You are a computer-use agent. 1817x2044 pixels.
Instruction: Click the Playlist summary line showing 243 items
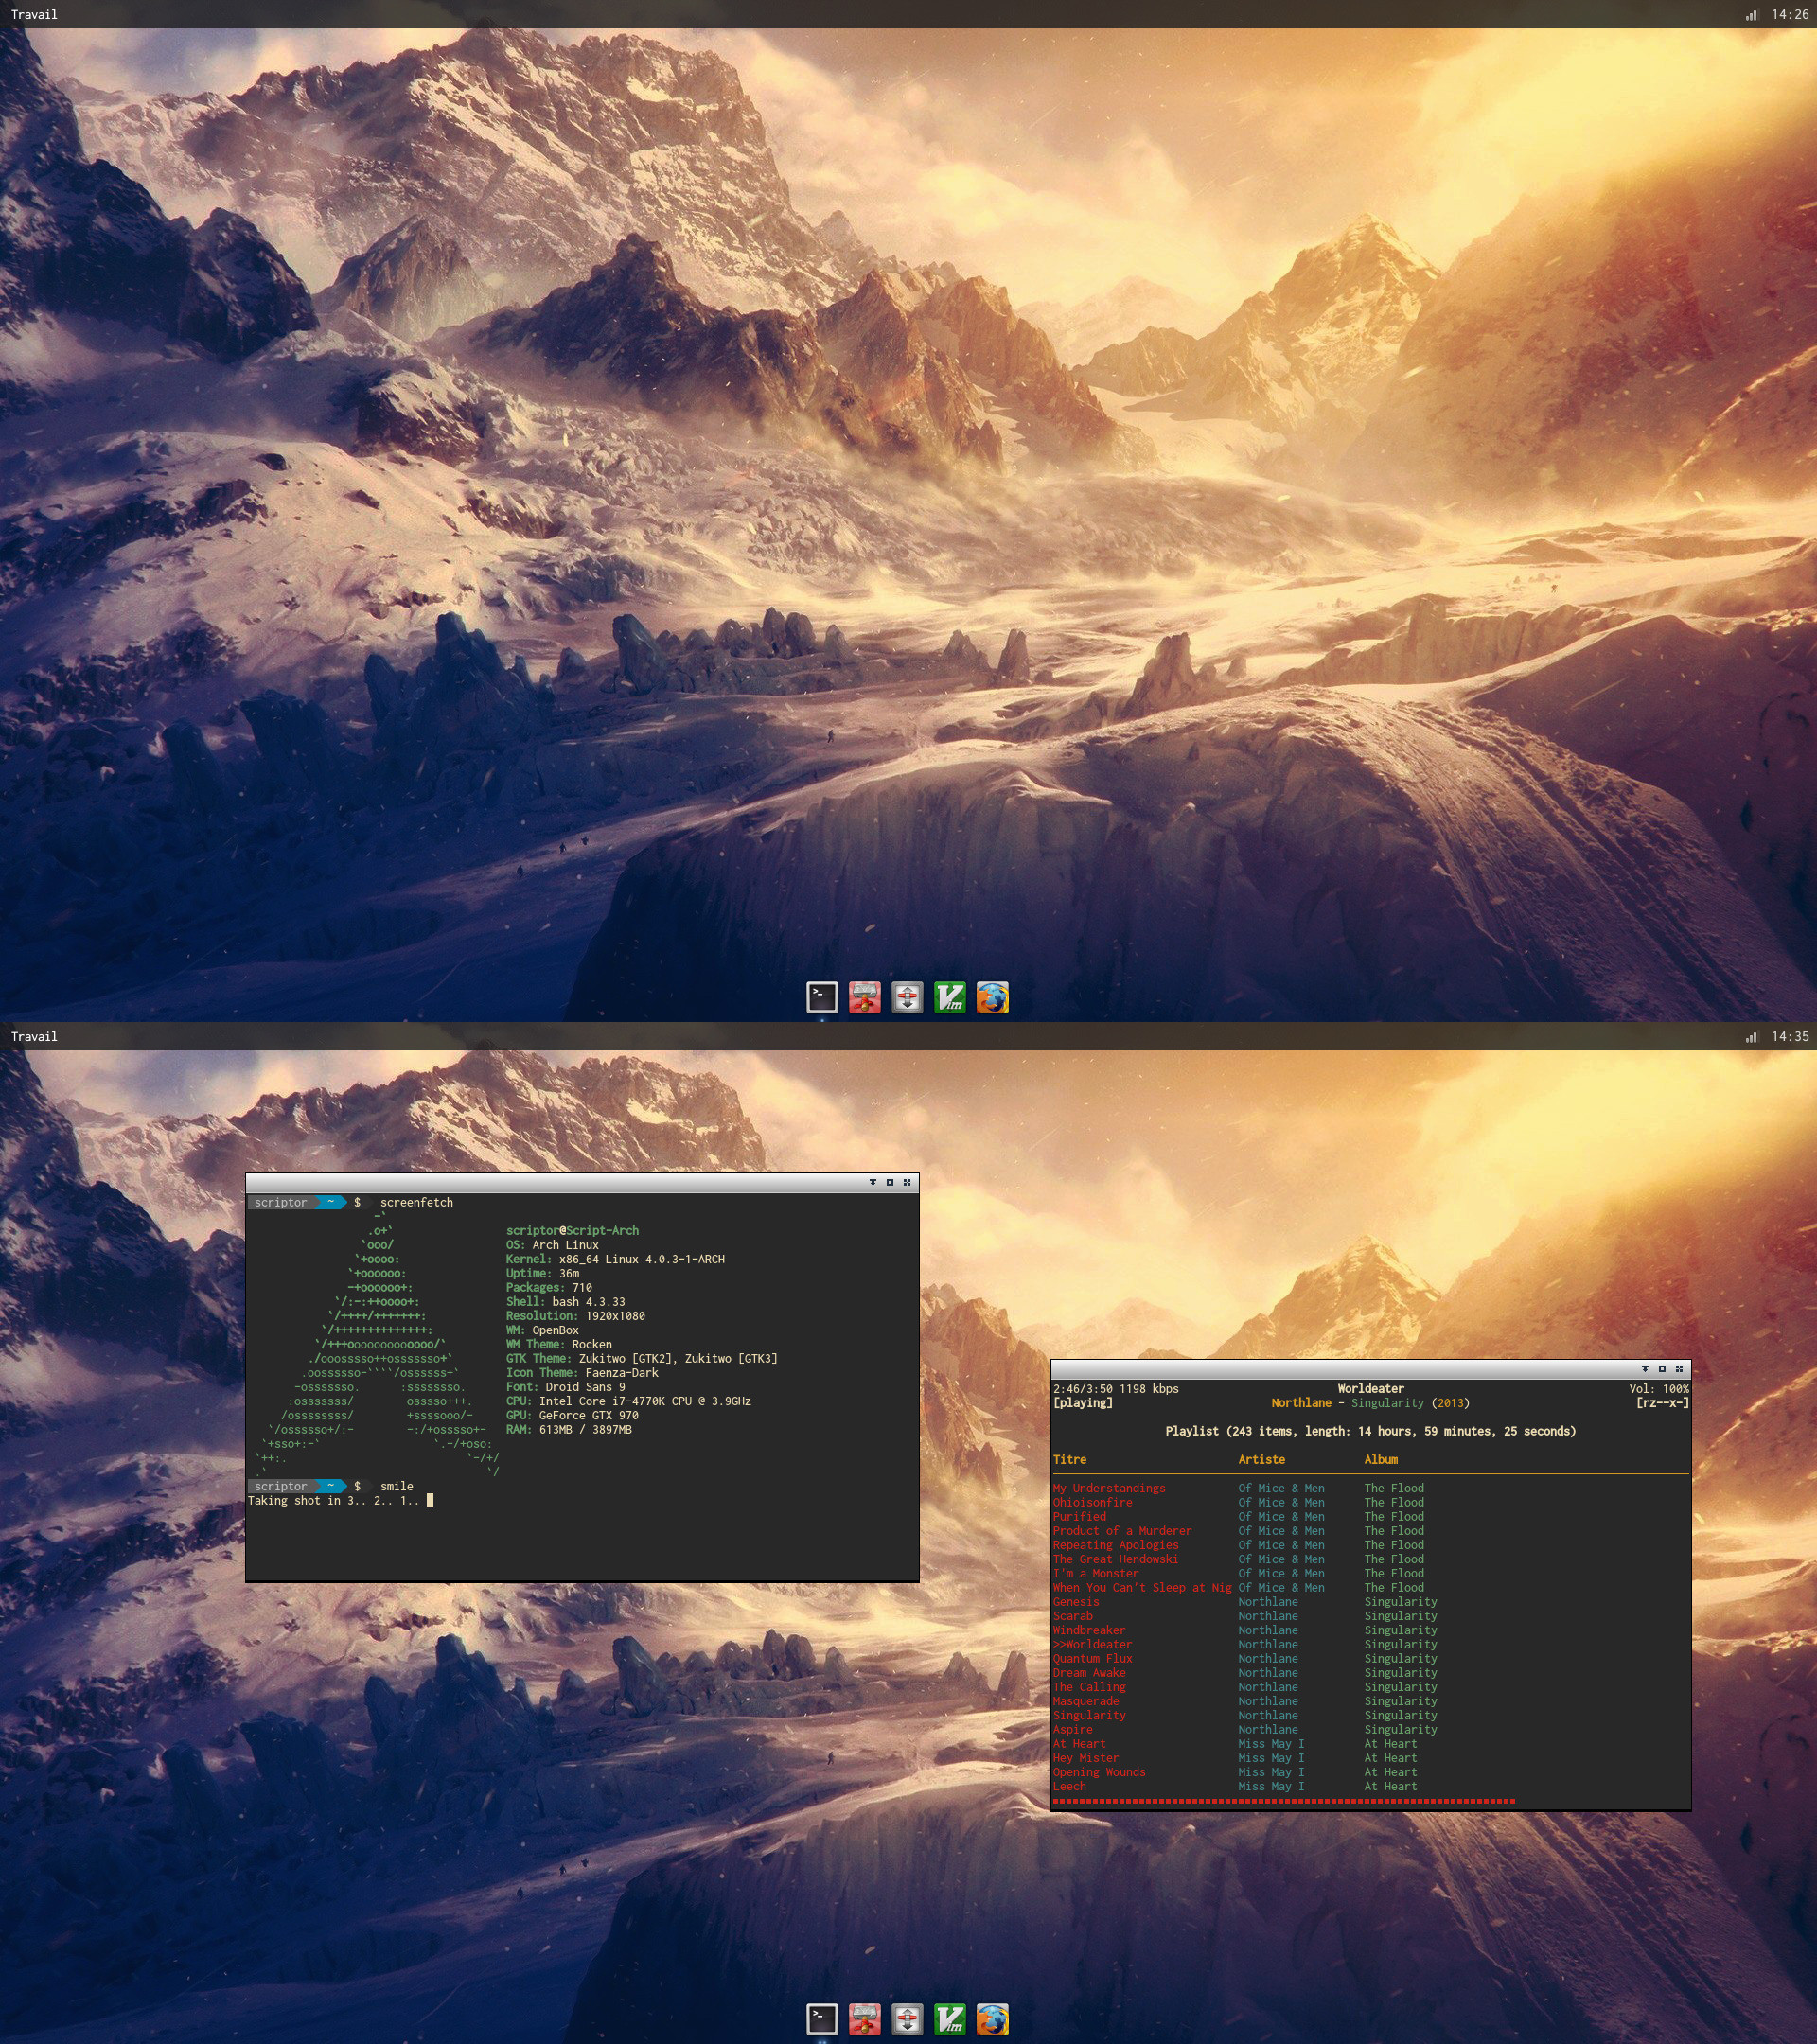pos(1370,1431)
